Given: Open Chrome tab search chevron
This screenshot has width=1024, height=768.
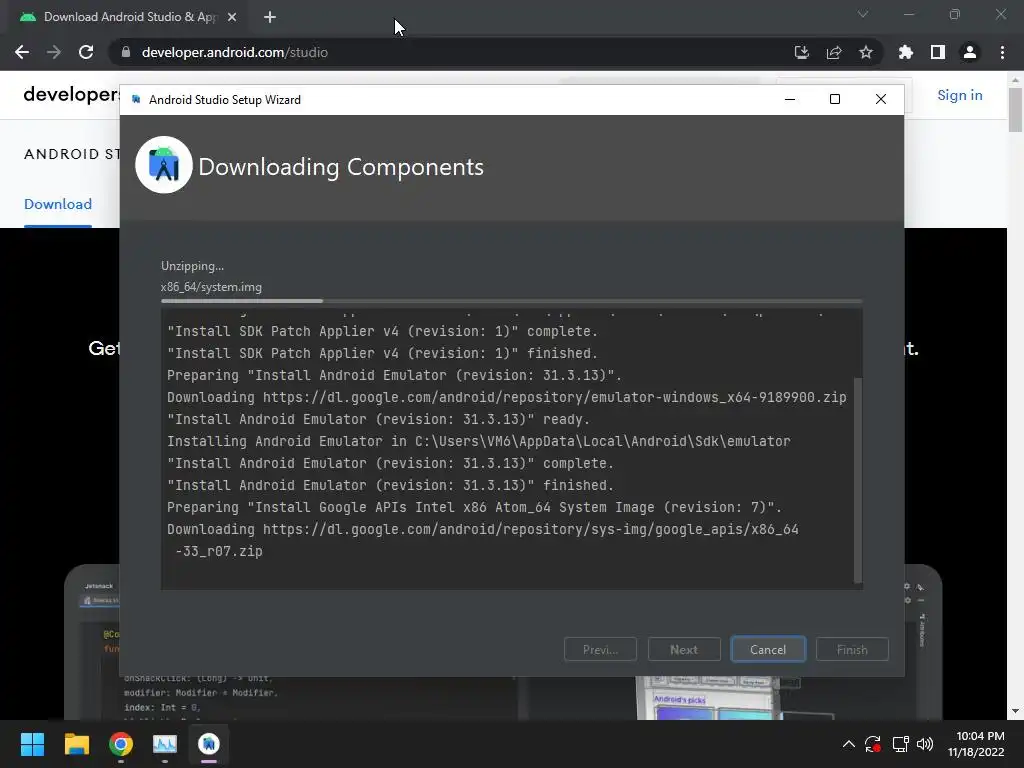Looking at the screenshot, I should tap(863, 14).
